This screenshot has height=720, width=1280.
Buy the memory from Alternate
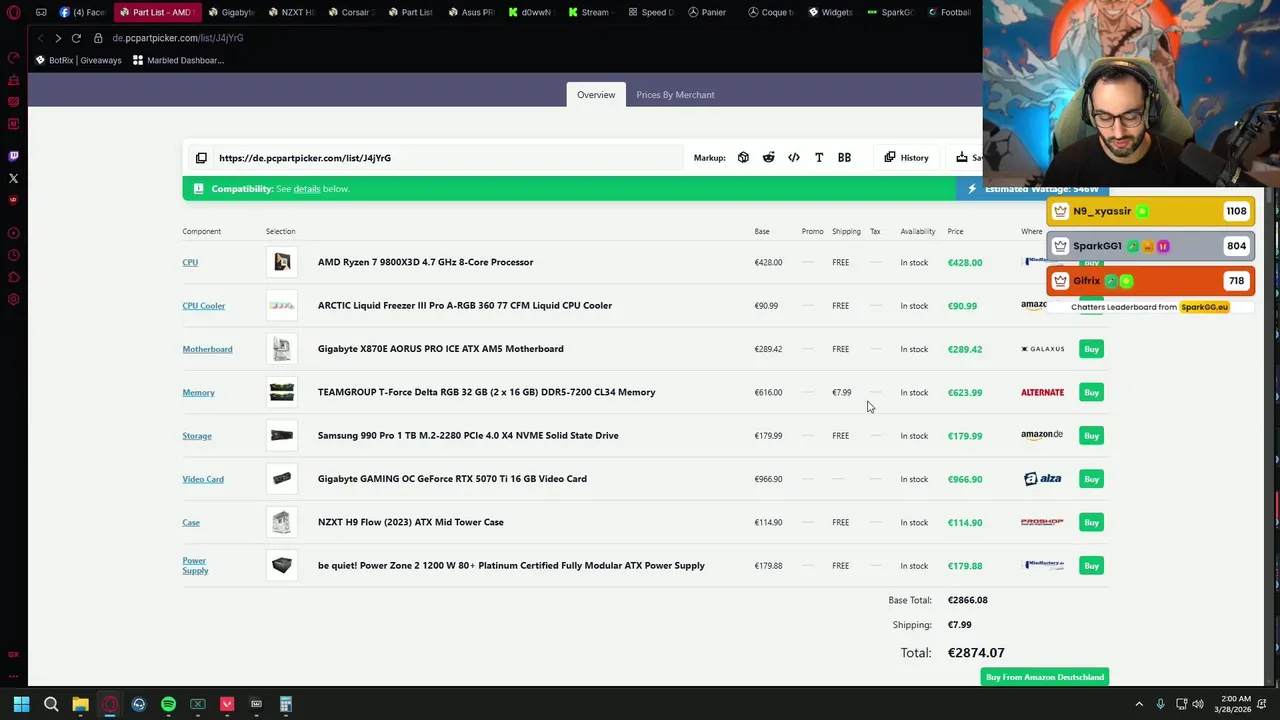coord(1091,392)
